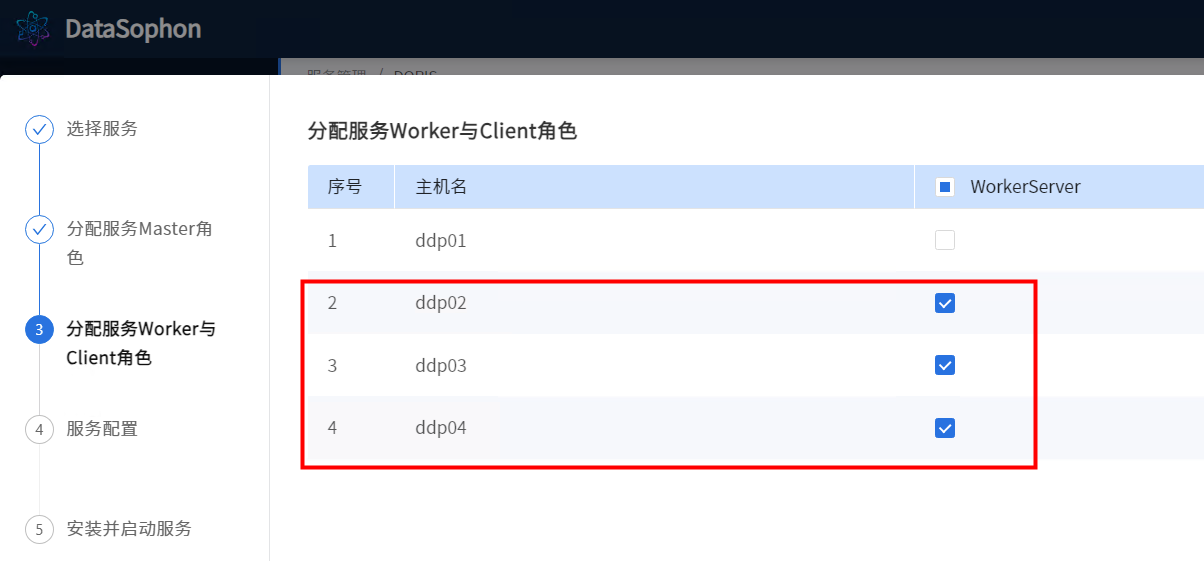
Task: Click the step 3 number circle
Action: 39,329
